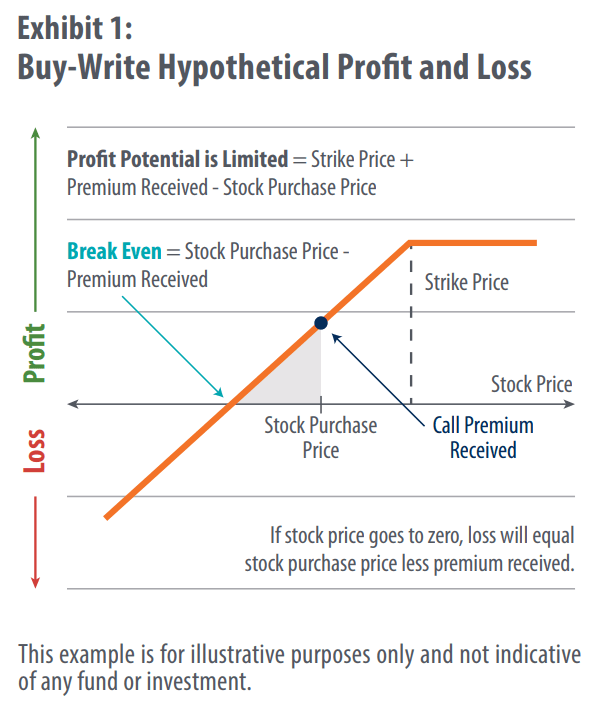
Task: Click the dark blue dot on the orange line
Action: pyautogui.click(x=321, y=322)
